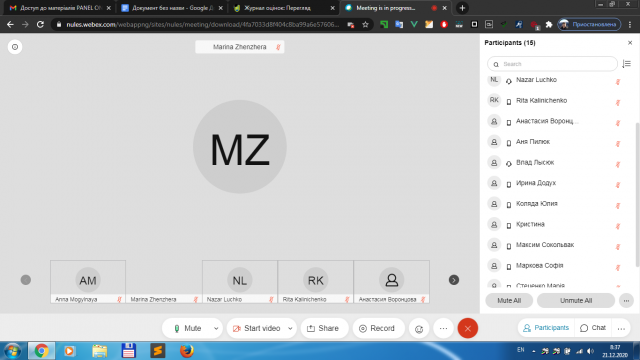The height and width of the screenshot is (360, 640).
Task: Select Marina Zhenzhera thumbnail in filmstrip
Action: (x=164, y=282)
